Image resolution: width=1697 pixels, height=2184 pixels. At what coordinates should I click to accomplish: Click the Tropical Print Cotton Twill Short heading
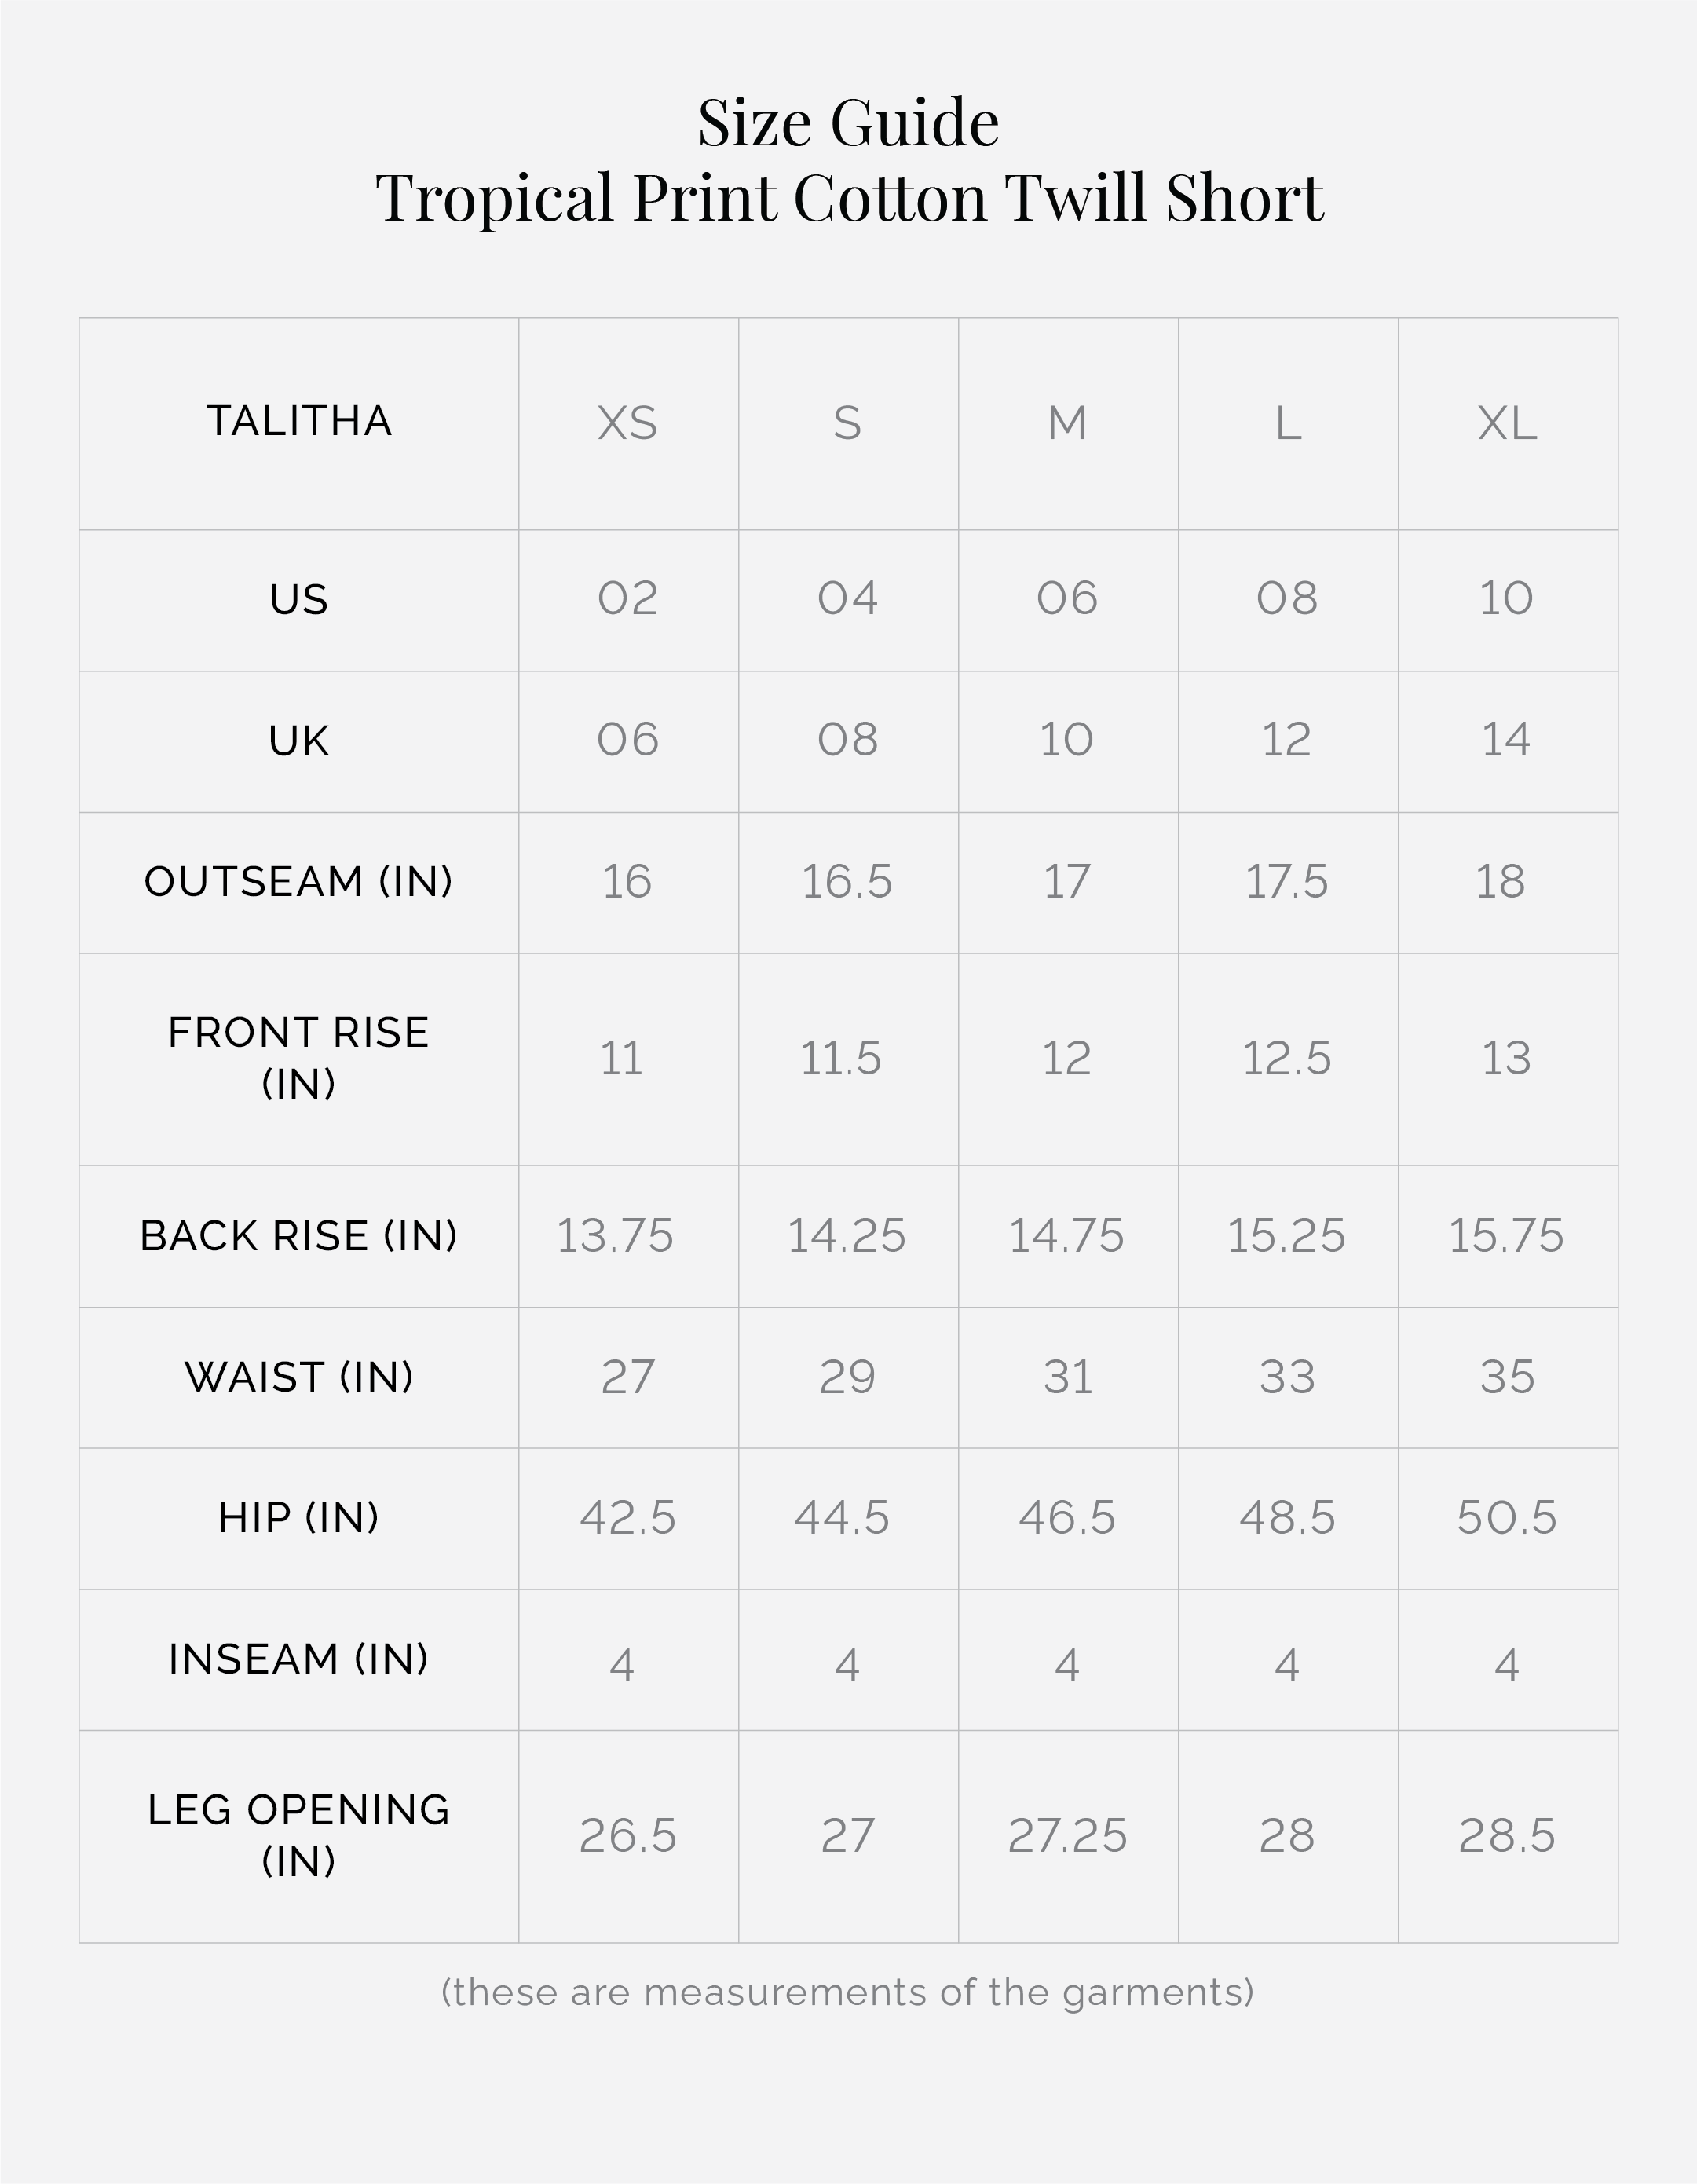coord(849,197)
